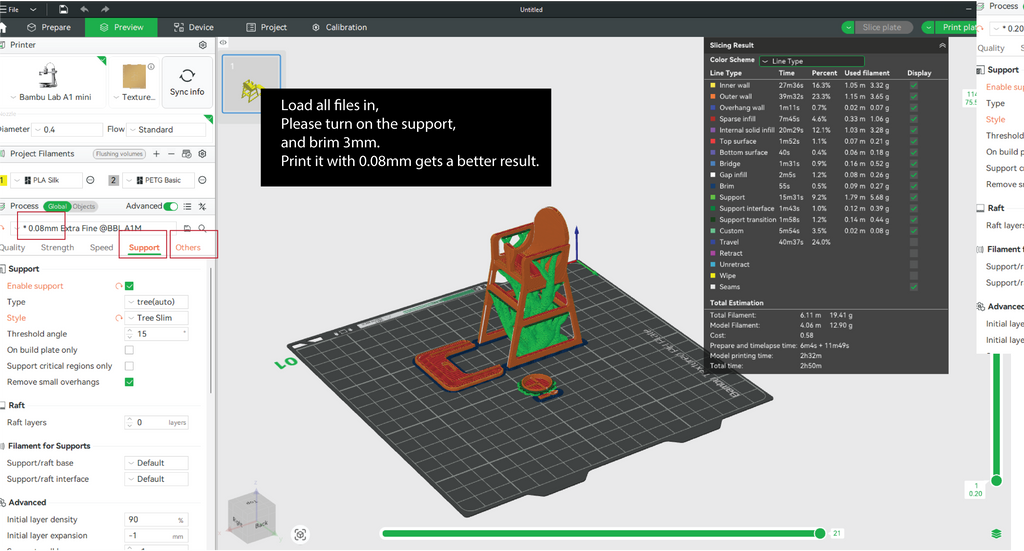1024x551 pixels.
Task: Check On build plate only
Action: (129, 350)
